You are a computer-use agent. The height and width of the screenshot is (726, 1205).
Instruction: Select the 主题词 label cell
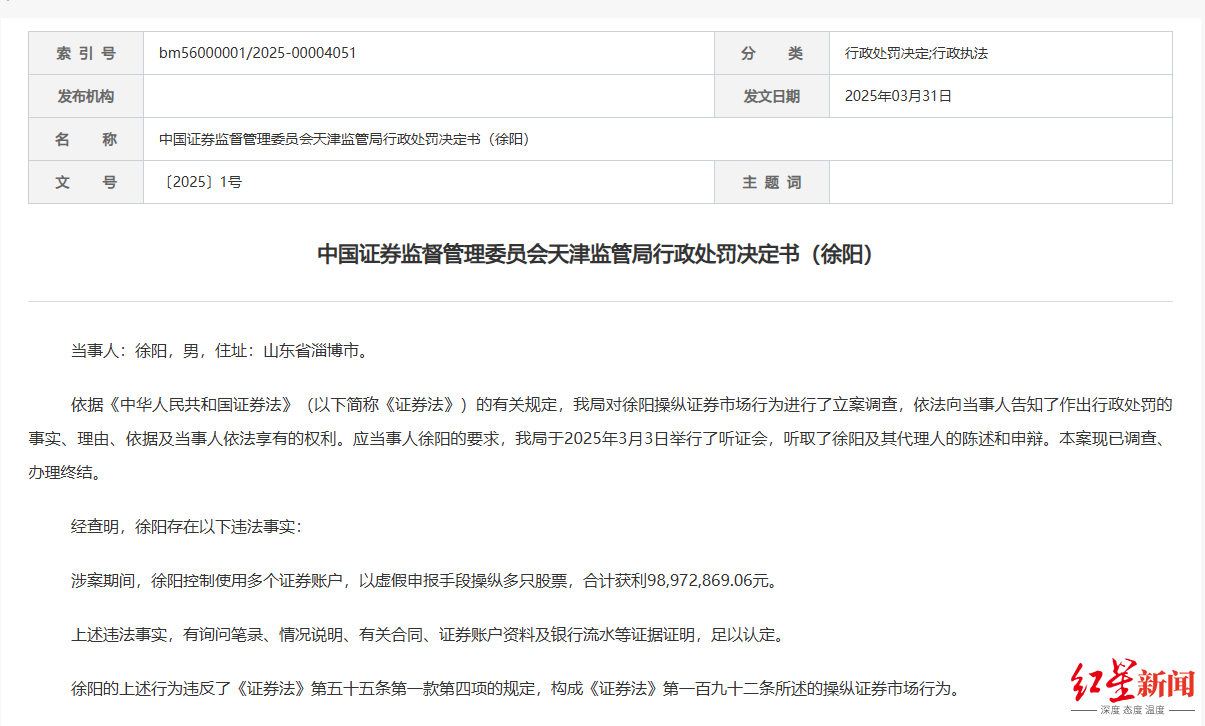pos(771,182)
